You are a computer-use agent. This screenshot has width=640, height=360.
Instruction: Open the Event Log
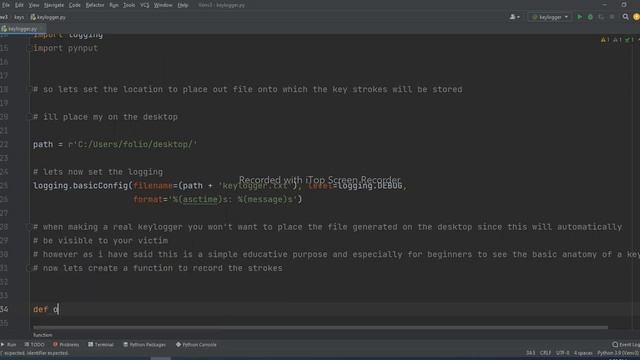coord(626,344)
